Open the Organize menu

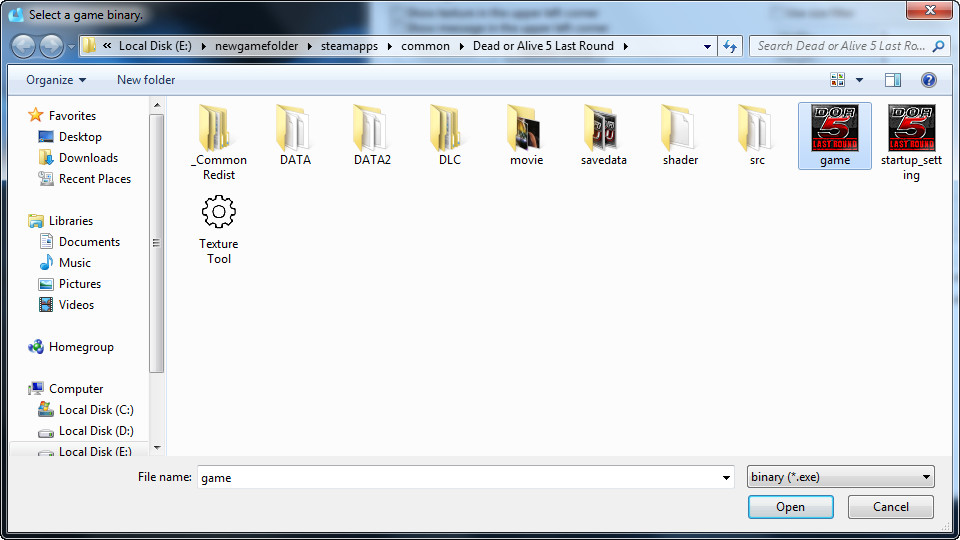tap(56, 80)
